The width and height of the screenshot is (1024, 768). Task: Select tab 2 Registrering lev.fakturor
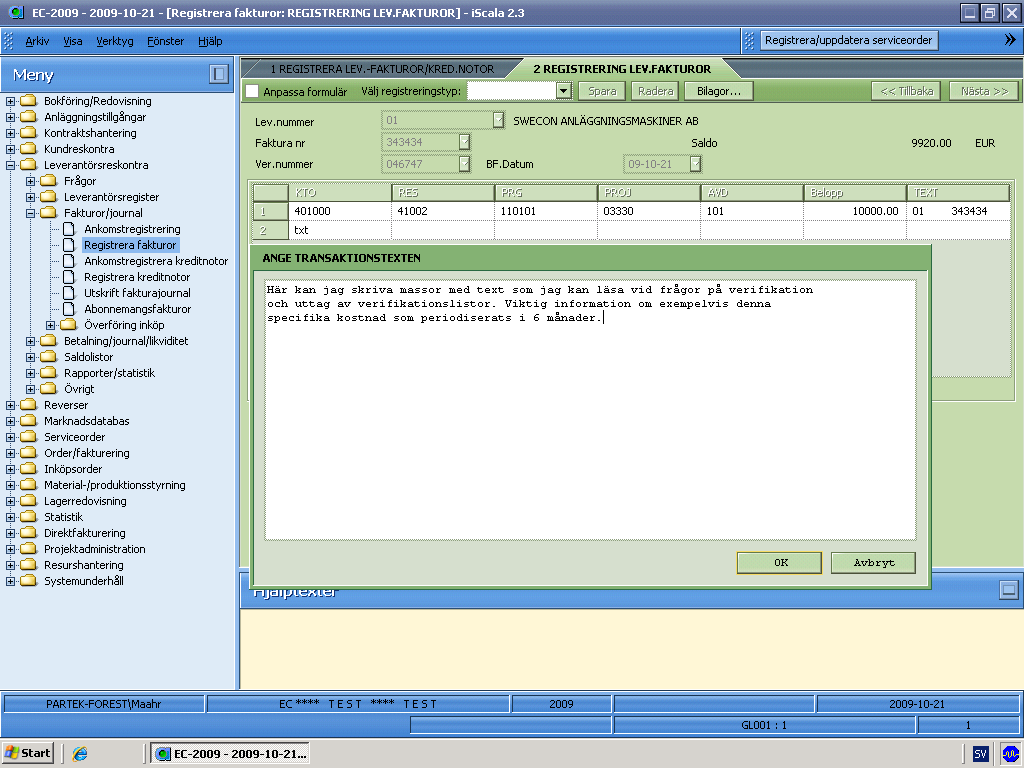click(x=622, y=69)
